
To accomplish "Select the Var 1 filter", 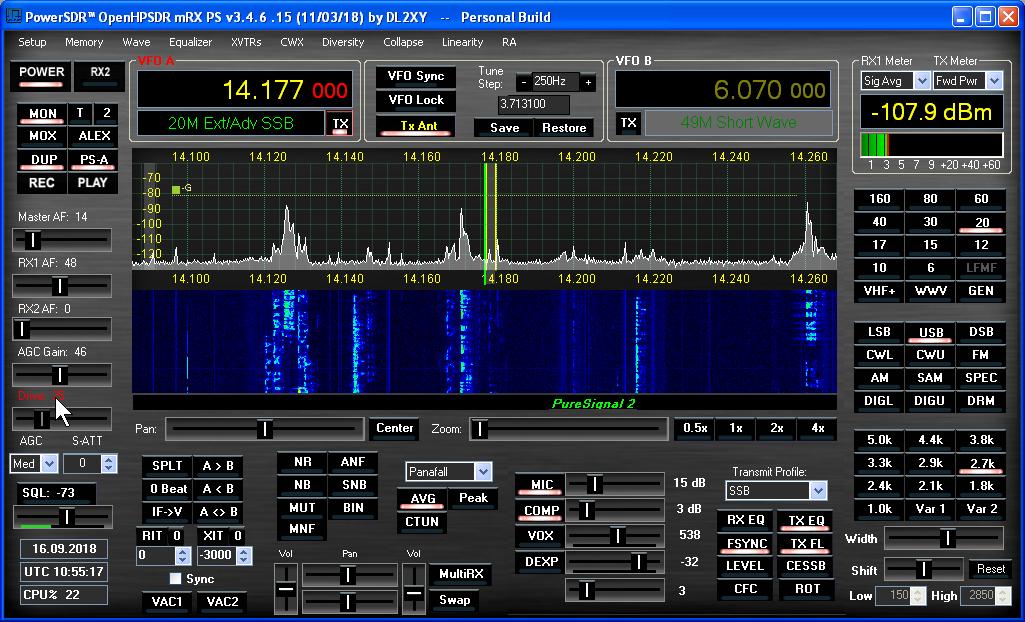I will pyautogui.click(x=930, y=509).
